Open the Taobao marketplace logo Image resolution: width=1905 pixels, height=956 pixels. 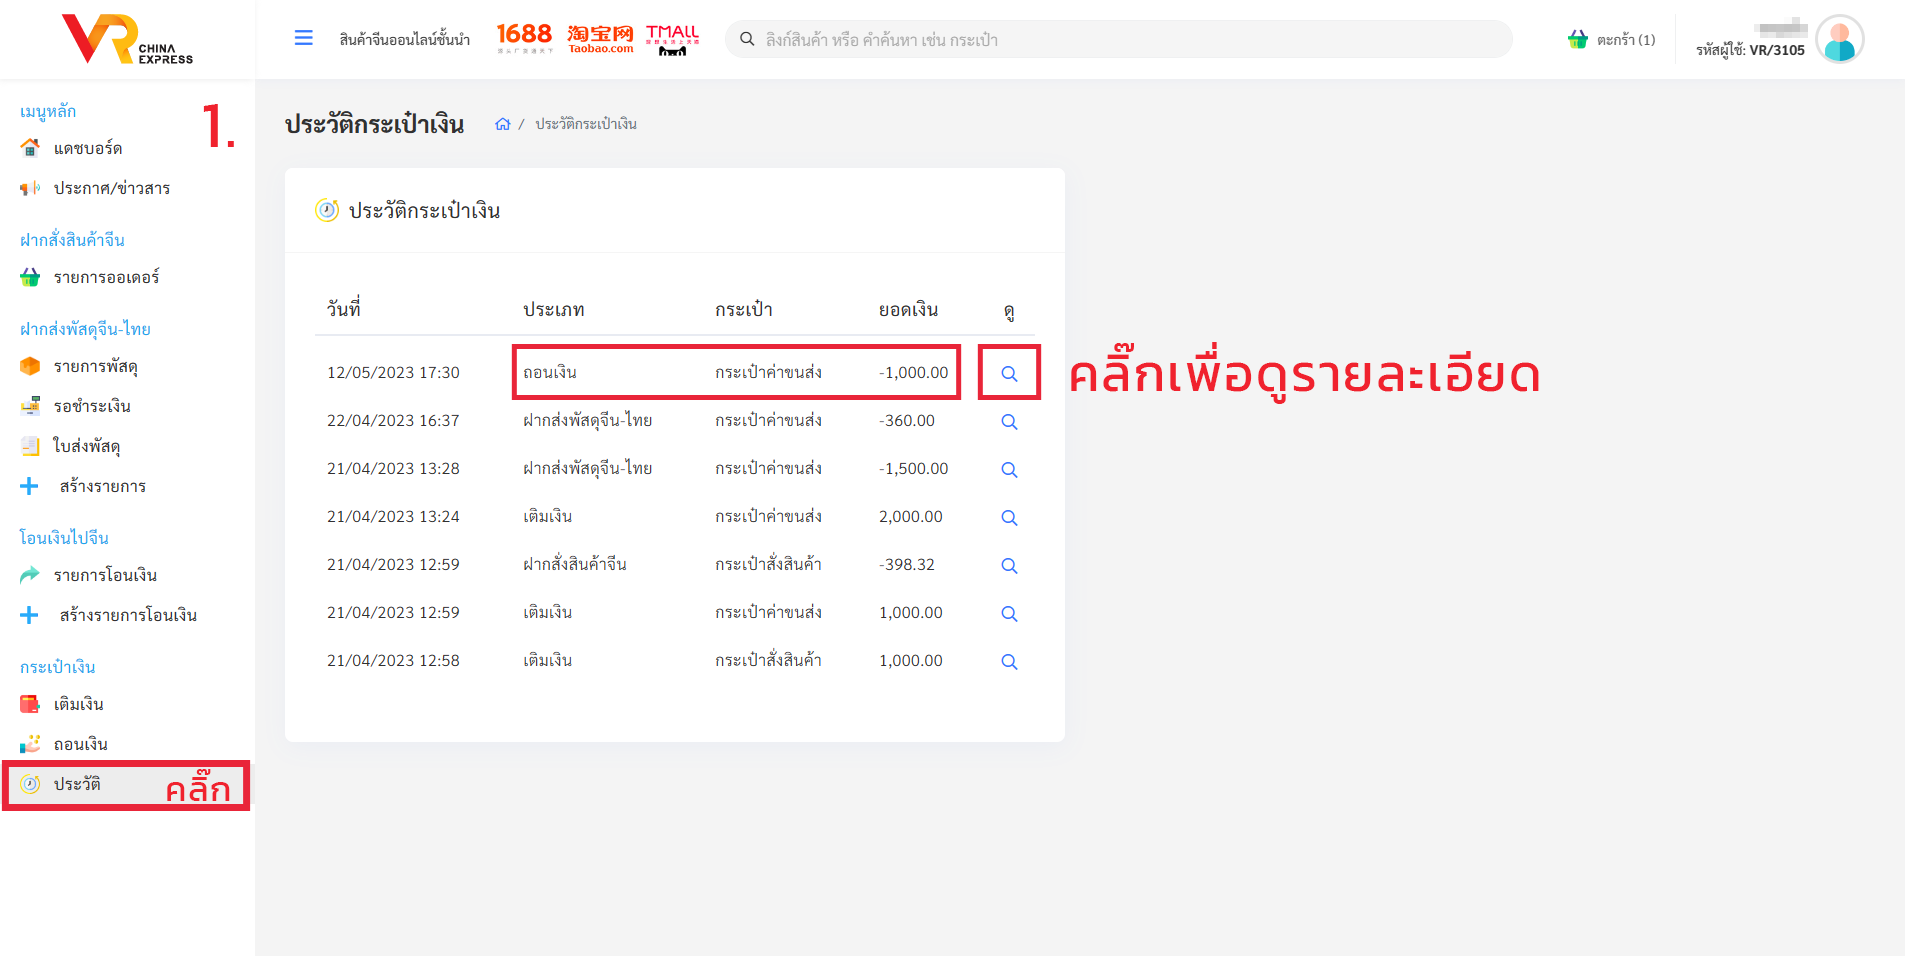(600, 38)
